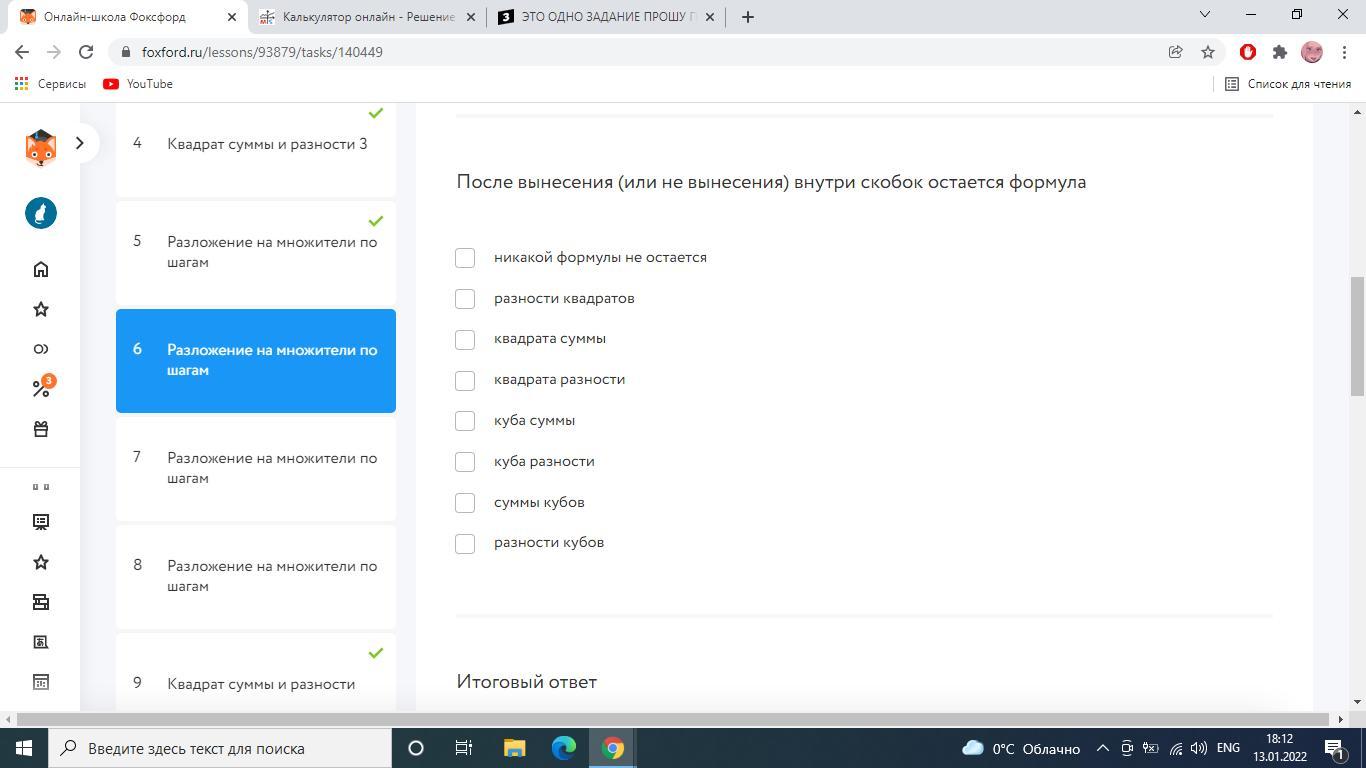Click the blue rocket circle icon
Screen dimensions: 1366x768
(41, 213)
